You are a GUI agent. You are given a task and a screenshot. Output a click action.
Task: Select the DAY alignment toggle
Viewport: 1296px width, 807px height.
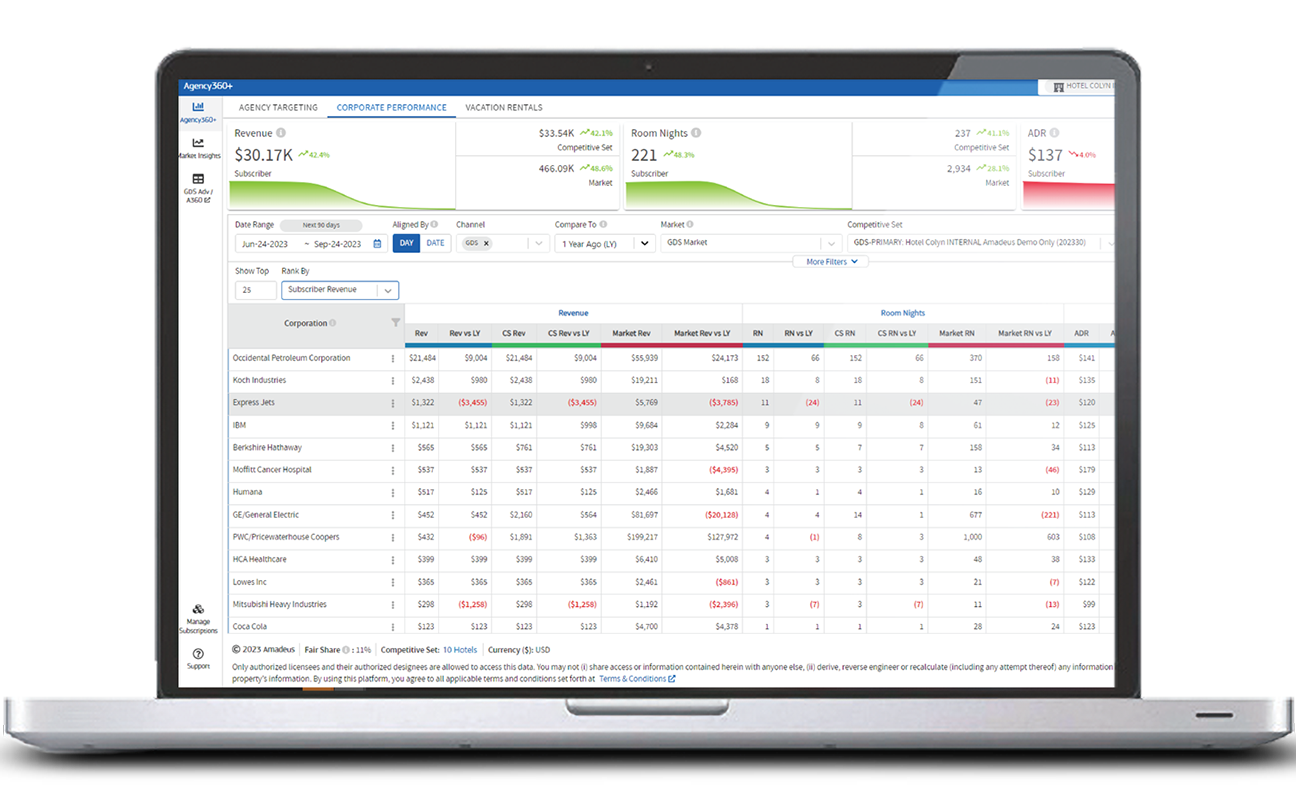pos(406,243)
